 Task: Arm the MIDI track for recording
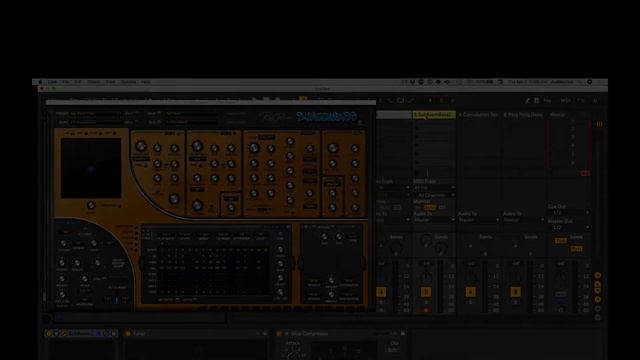[x=425, y=310]
